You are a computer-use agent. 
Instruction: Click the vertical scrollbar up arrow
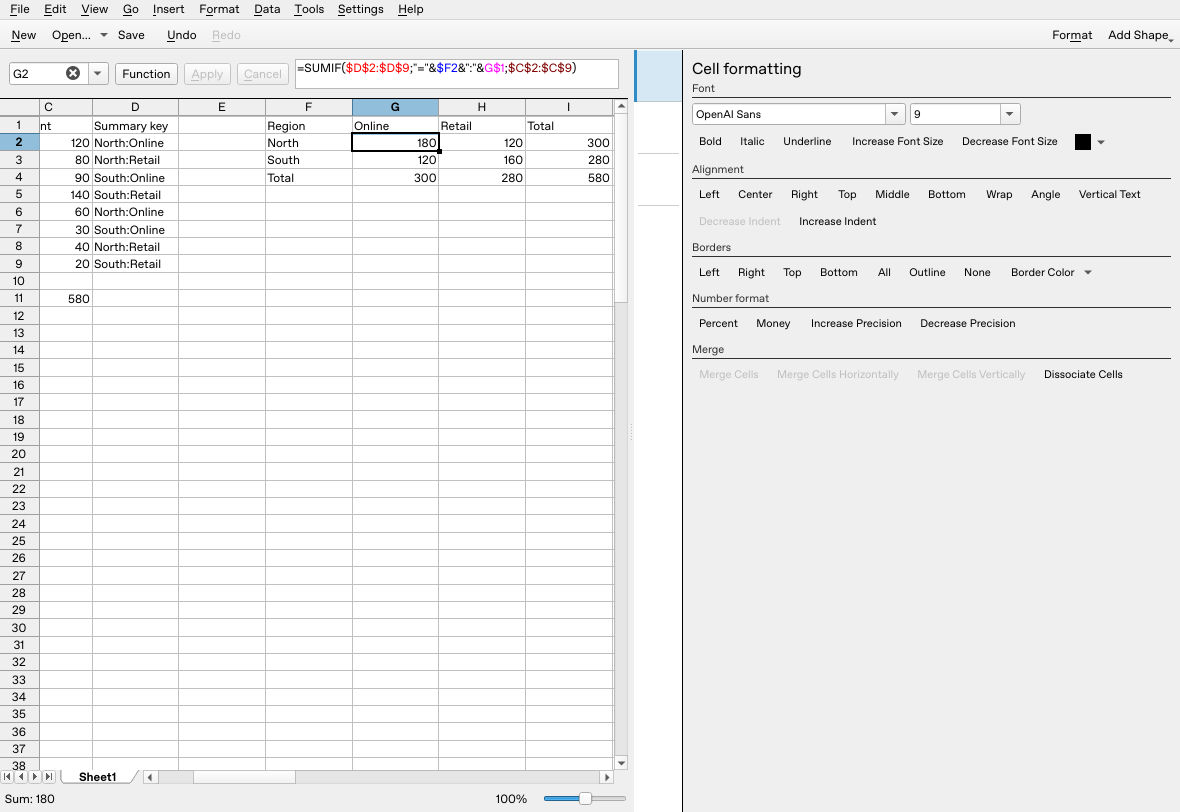[622, 106]
